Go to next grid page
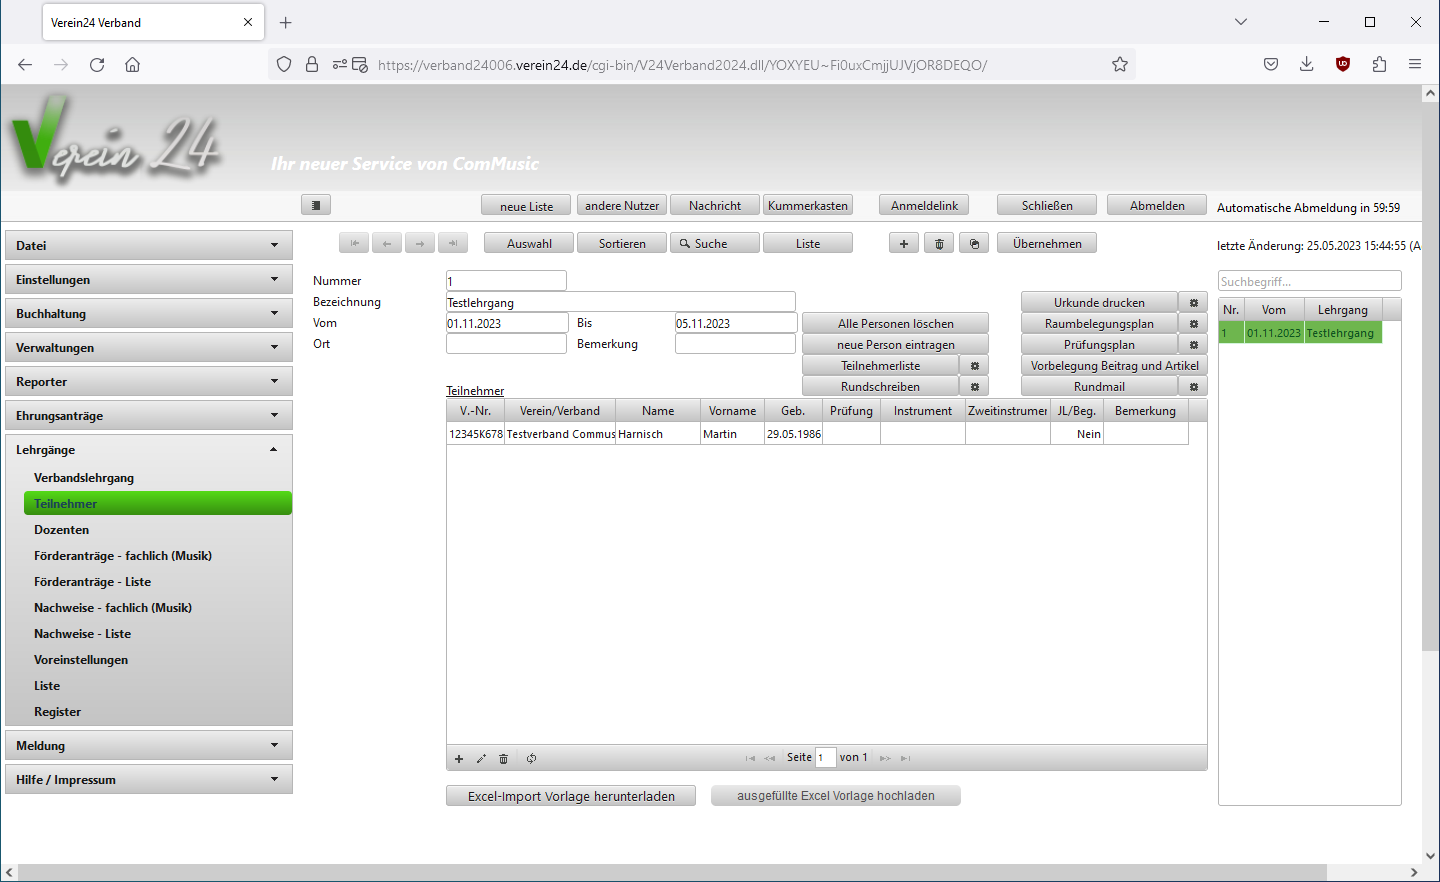Image resolution: width=1440 pixels, height=882 pixels. (885, 758)
